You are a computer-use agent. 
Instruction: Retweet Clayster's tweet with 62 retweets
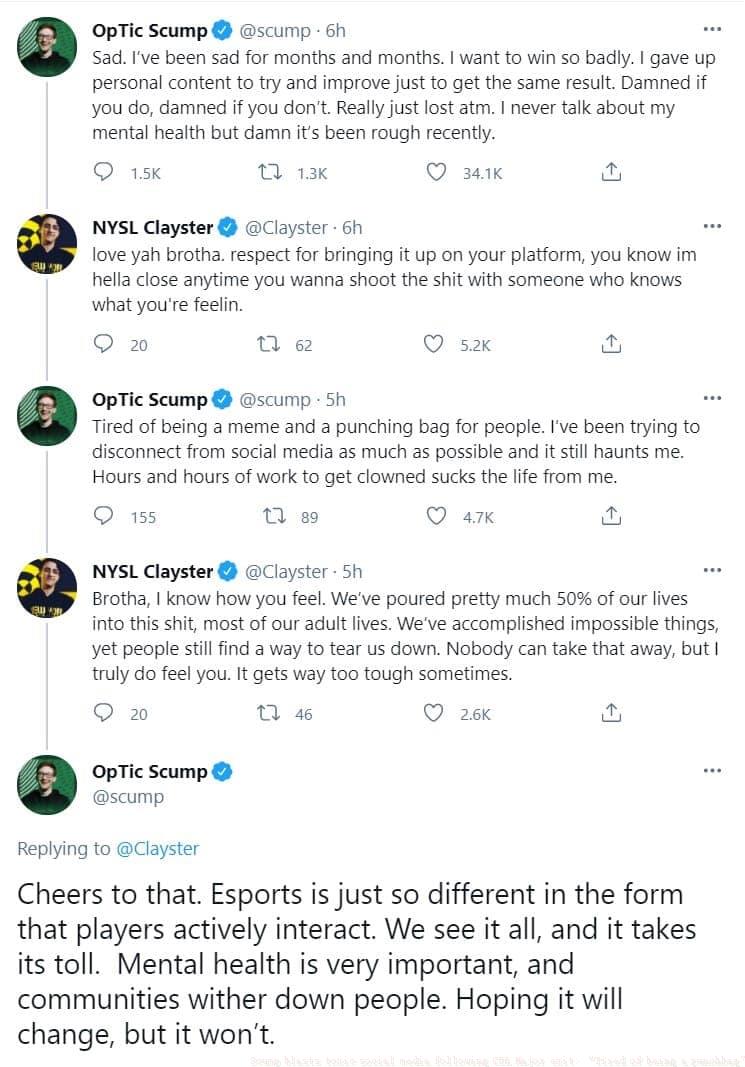pos(269,345)
